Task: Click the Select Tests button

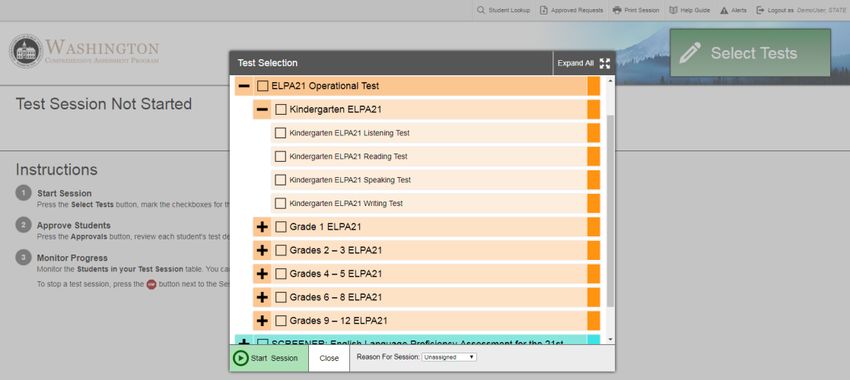Action: pyautogui.click(x=750, y=53)
